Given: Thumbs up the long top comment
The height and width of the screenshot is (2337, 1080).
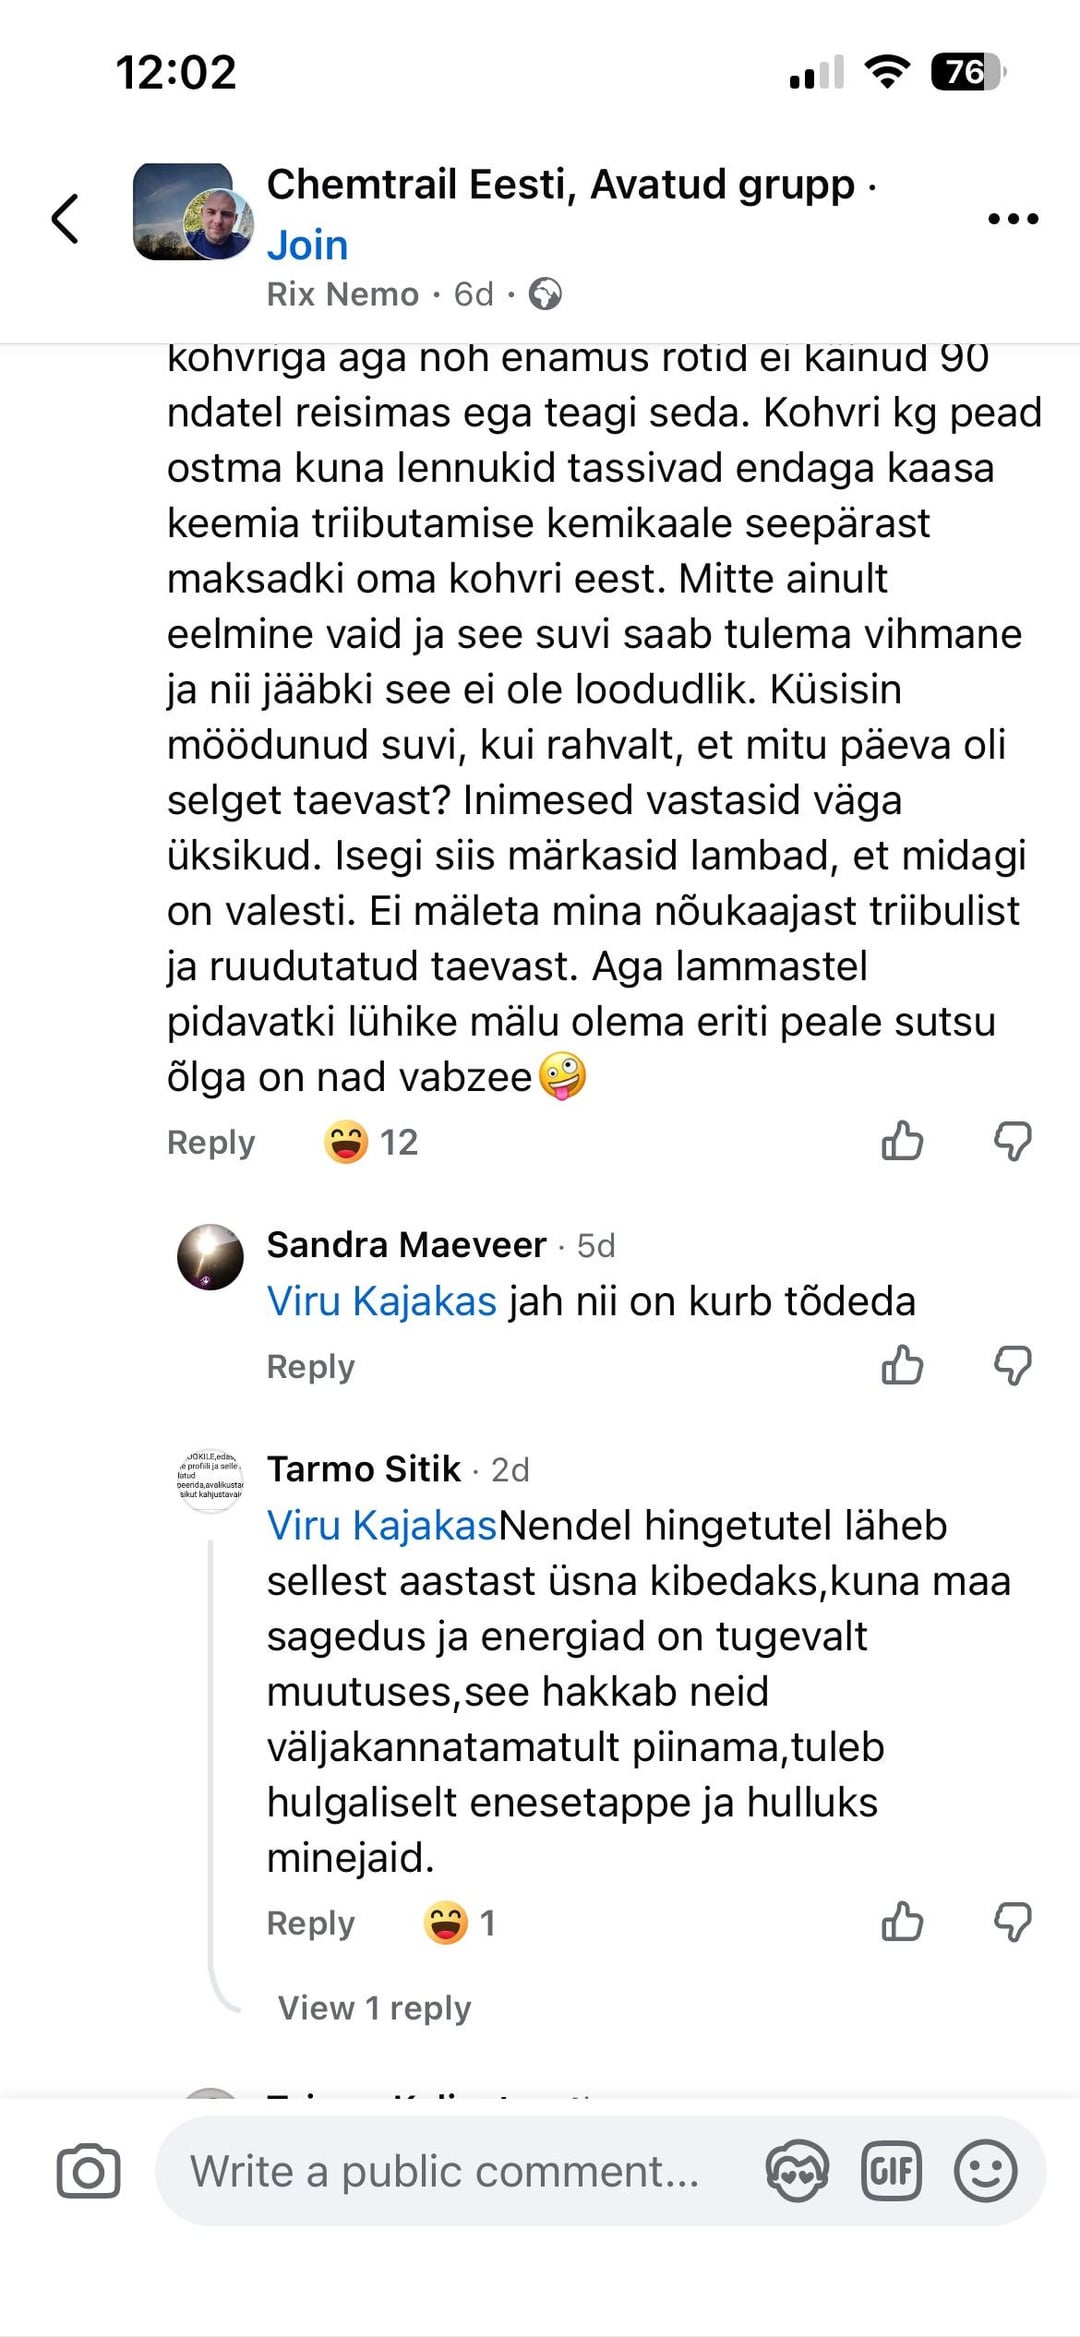Looking at the screenshot, I should click(x=902, y=1140).
